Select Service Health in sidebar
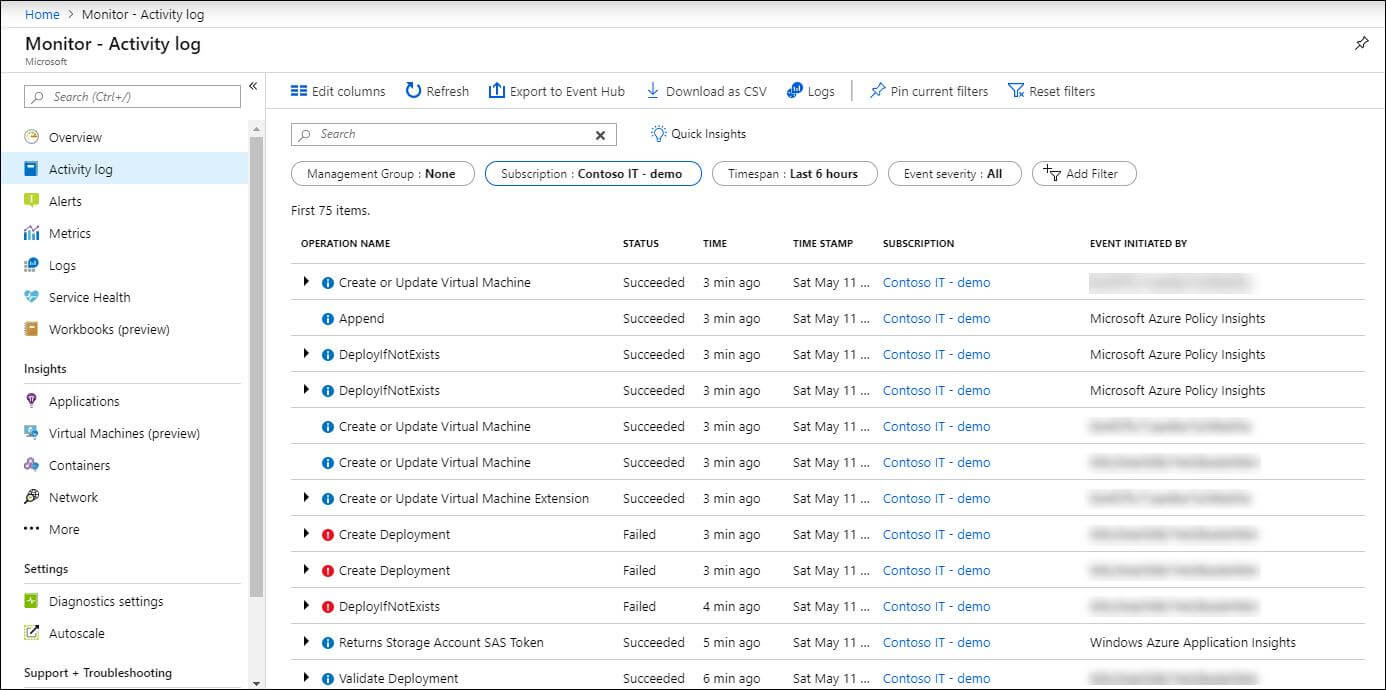 [89, 297]
